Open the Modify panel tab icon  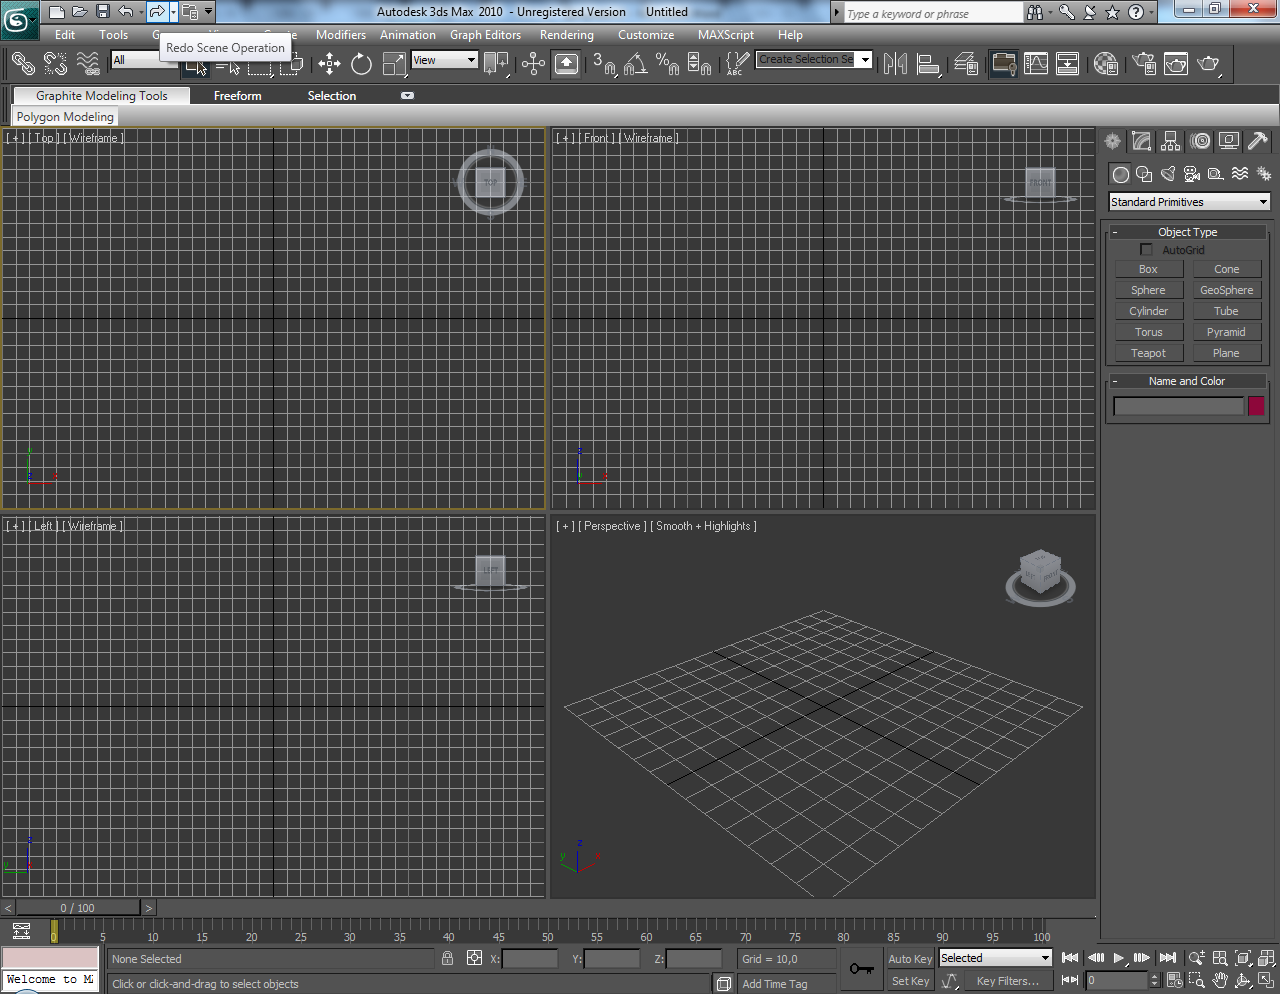coord(1141,141)
